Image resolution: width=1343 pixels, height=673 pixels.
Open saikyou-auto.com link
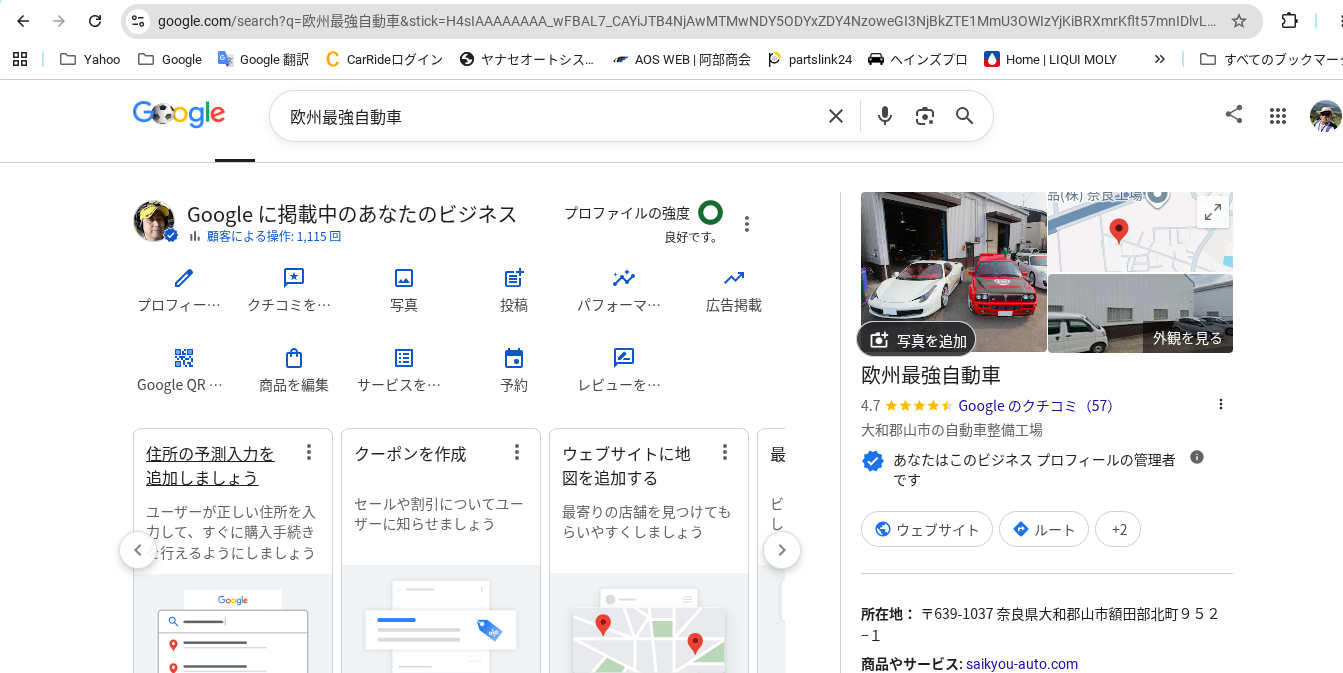point(1022,664)
